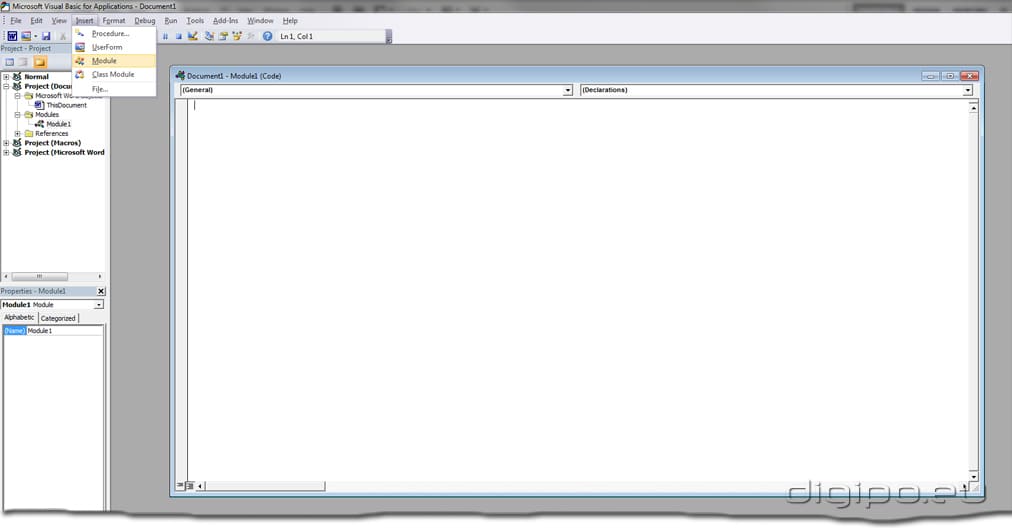The image size is (1012, 528).
Task: Click the Procedure menu item icon
Action: (80, 33)
